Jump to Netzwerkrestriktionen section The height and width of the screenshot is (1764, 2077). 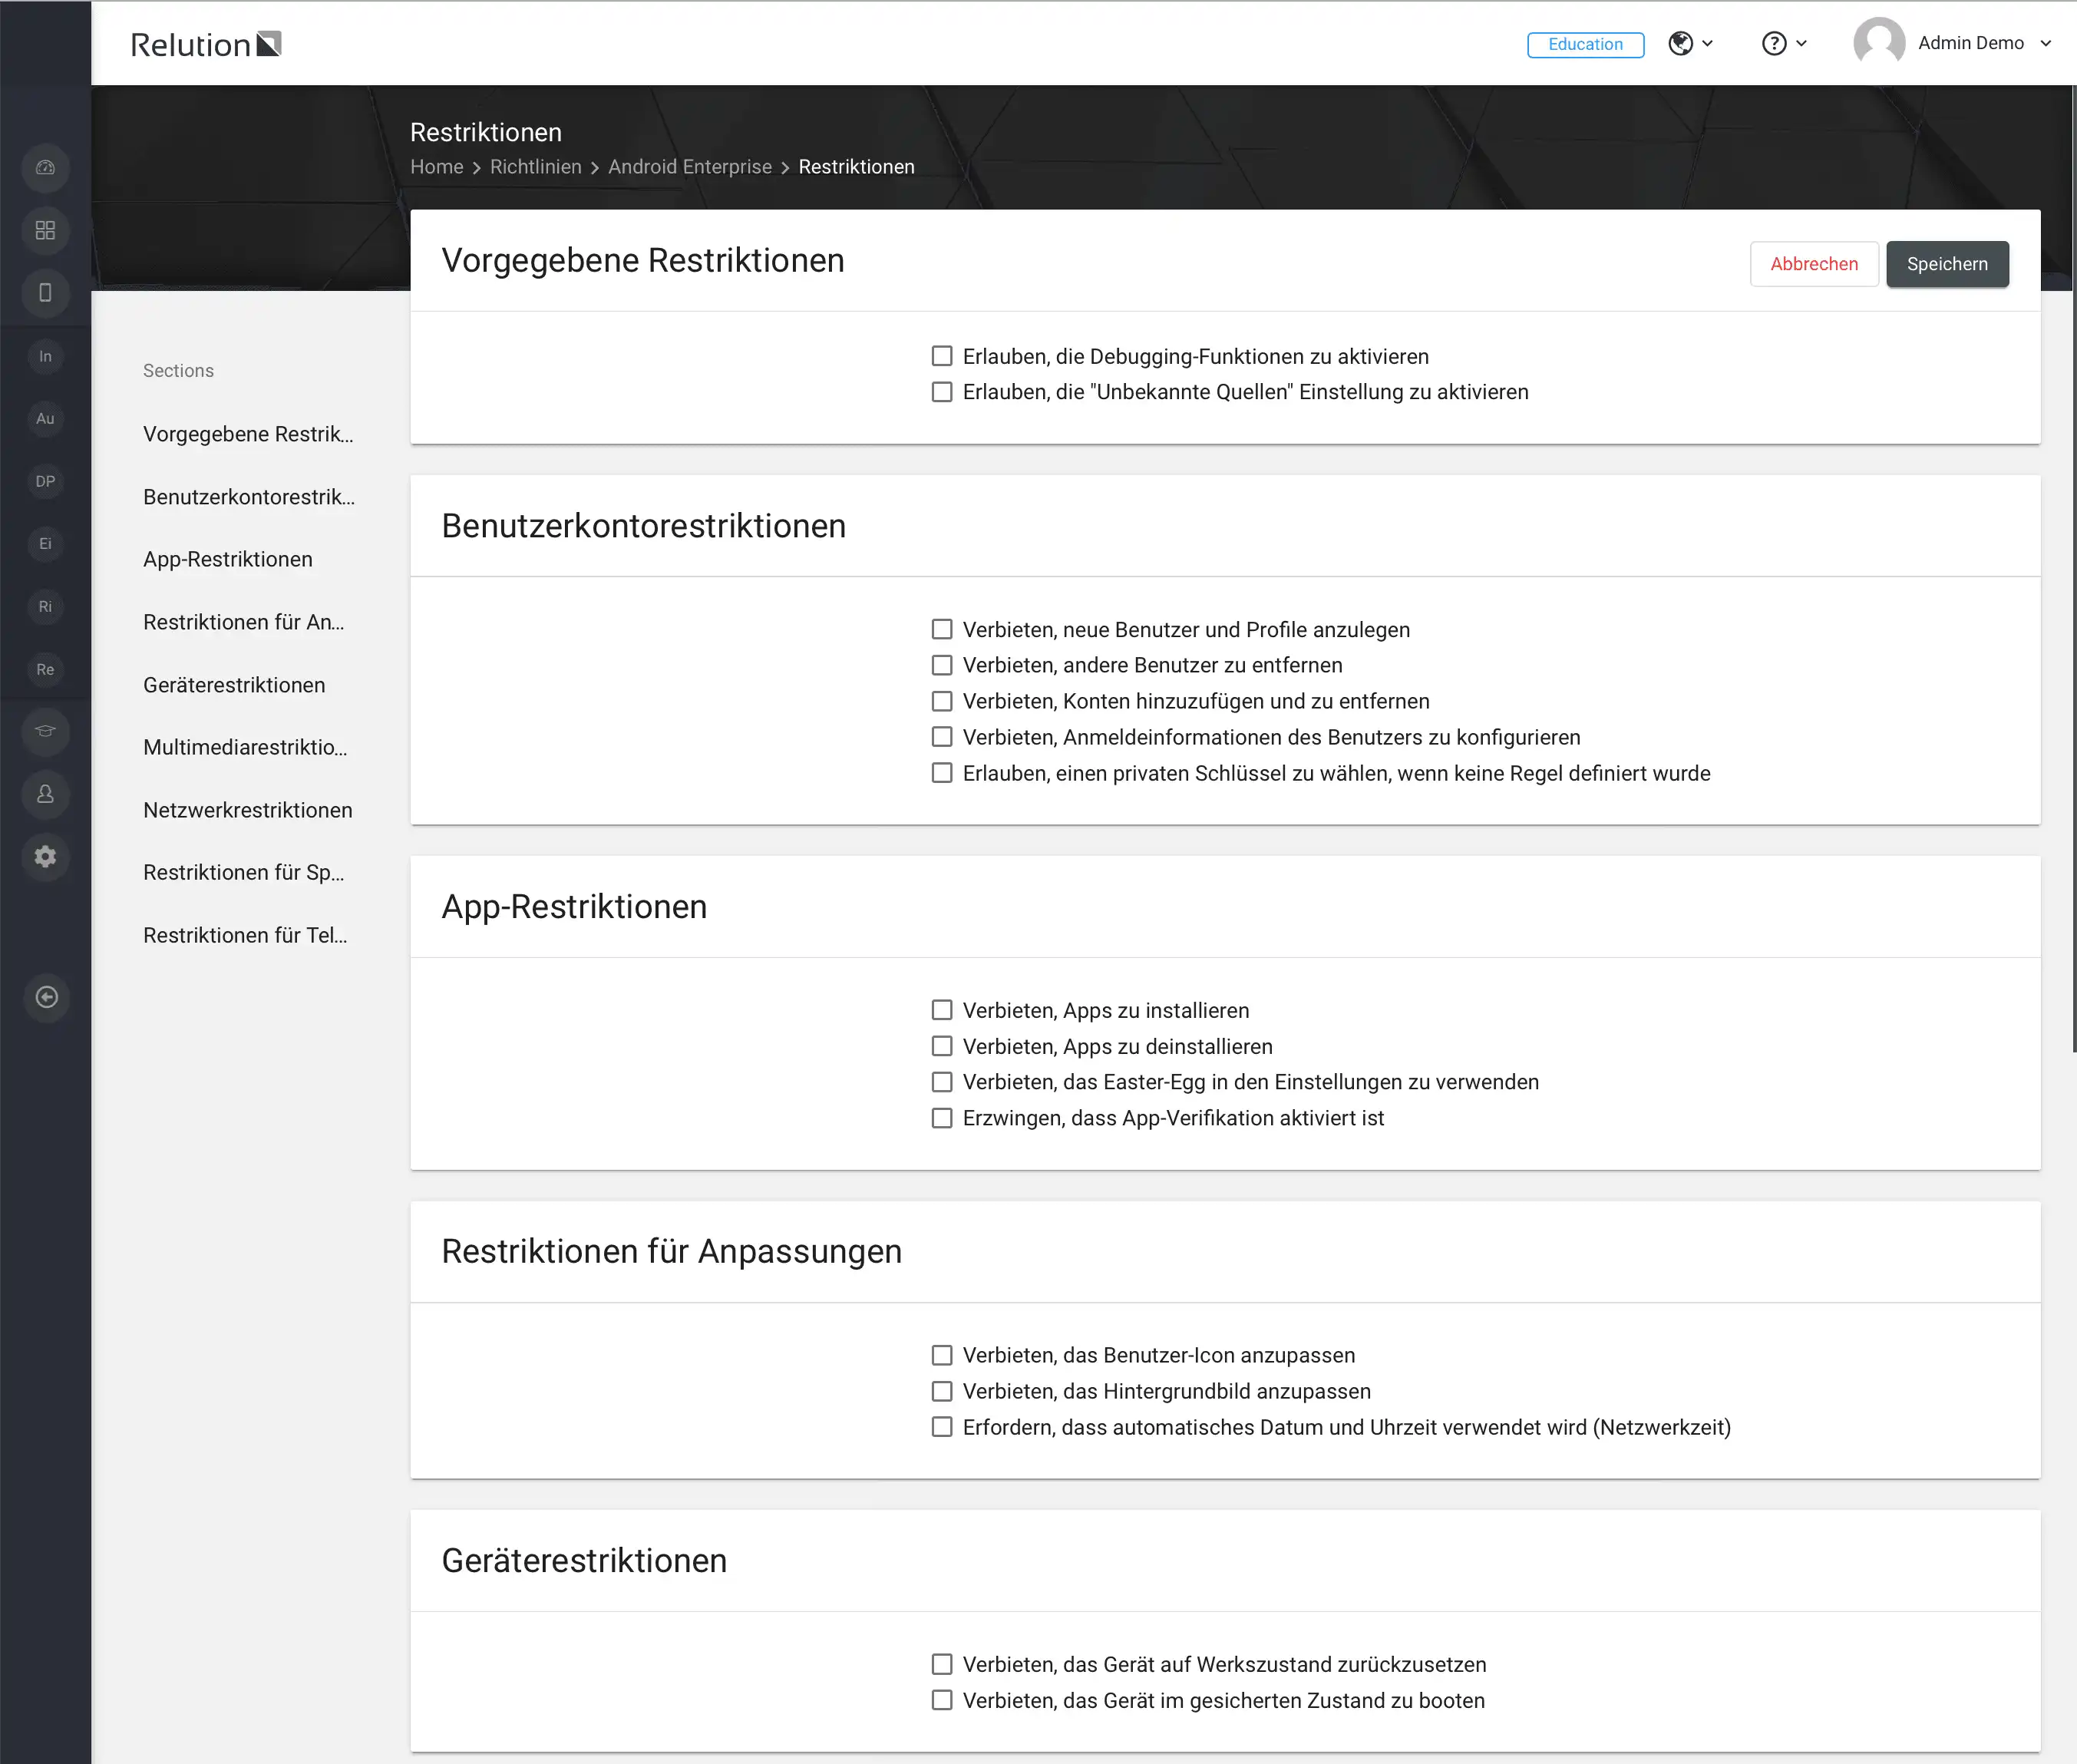point(248,810)
